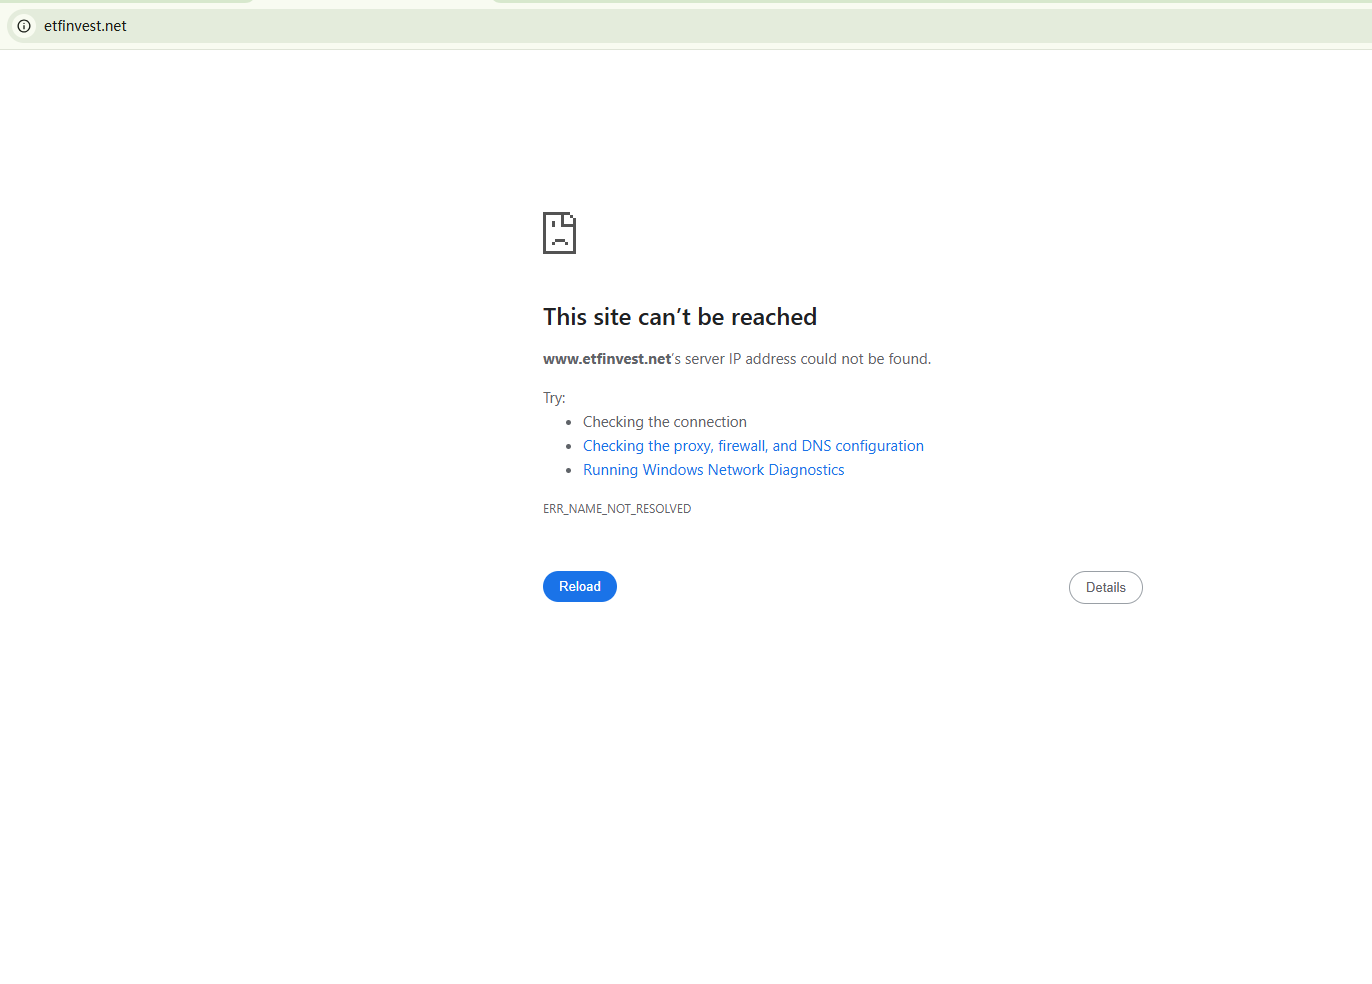Select 'Checking the connection' text
This screenshot has width=1372, height=984.
point(665,422)
